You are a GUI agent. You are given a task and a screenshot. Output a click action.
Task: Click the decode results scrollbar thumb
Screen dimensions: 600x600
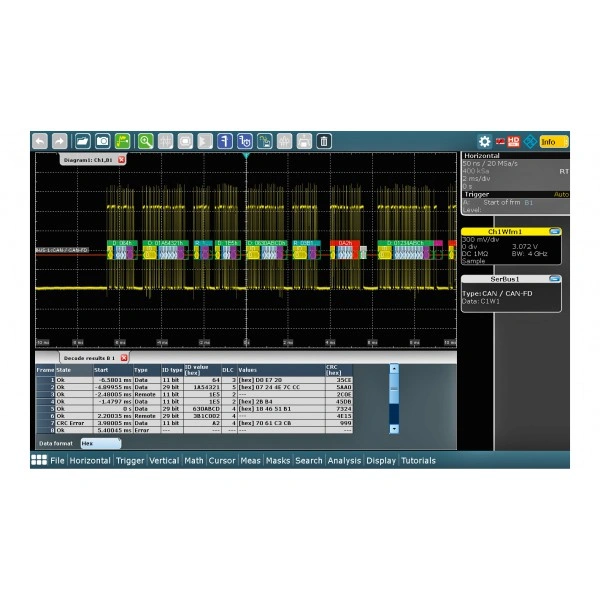(394, 388)
